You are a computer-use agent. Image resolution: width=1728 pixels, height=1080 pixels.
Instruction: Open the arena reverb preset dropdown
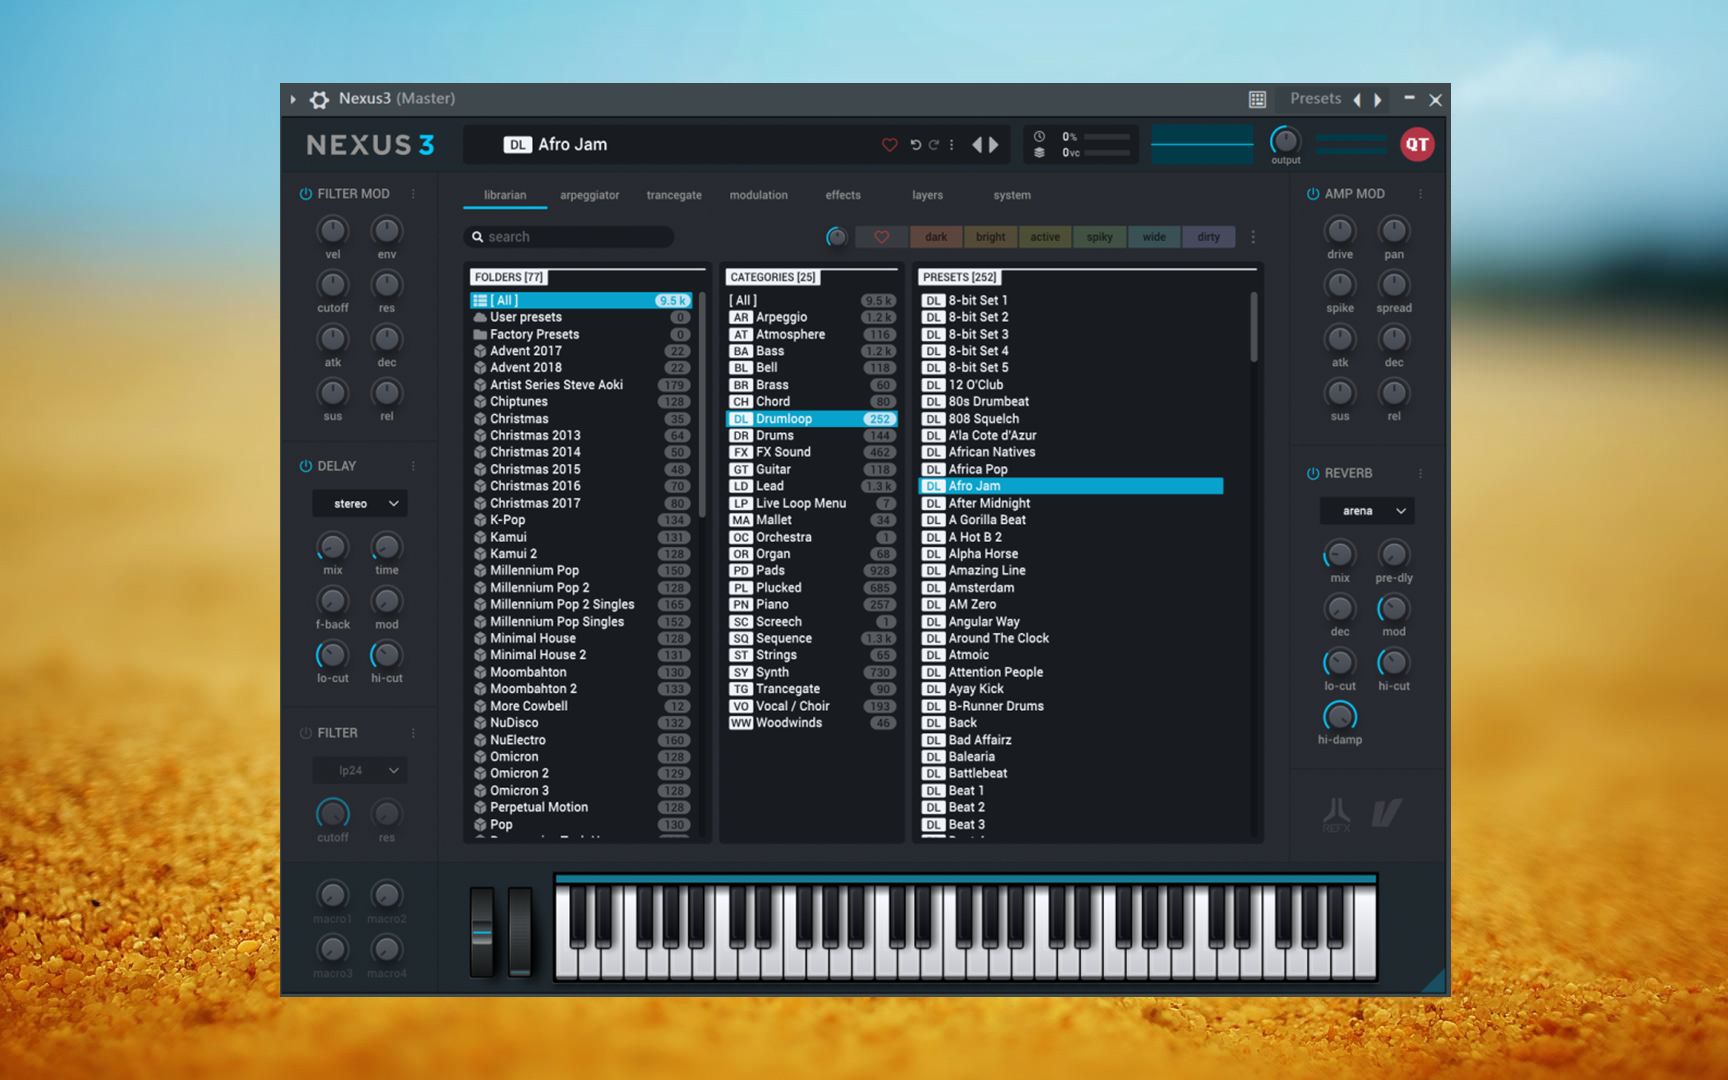click(1366, 510)
